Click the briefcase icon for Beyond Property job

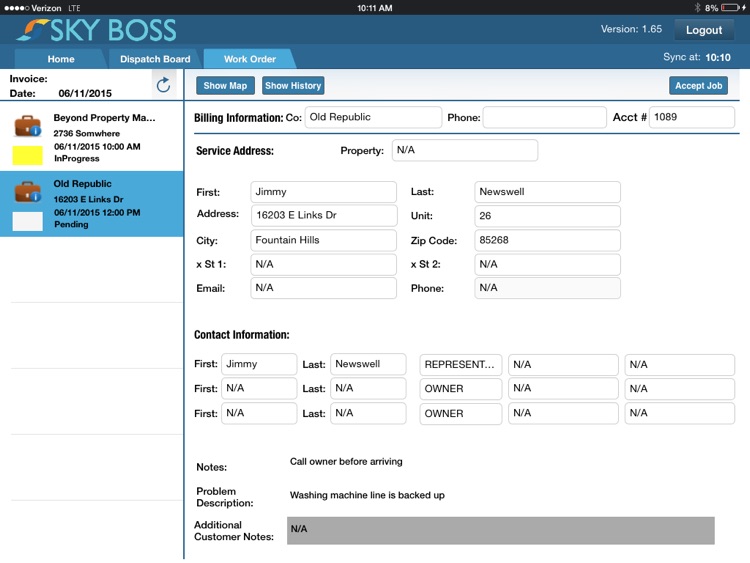pos(27,125)
